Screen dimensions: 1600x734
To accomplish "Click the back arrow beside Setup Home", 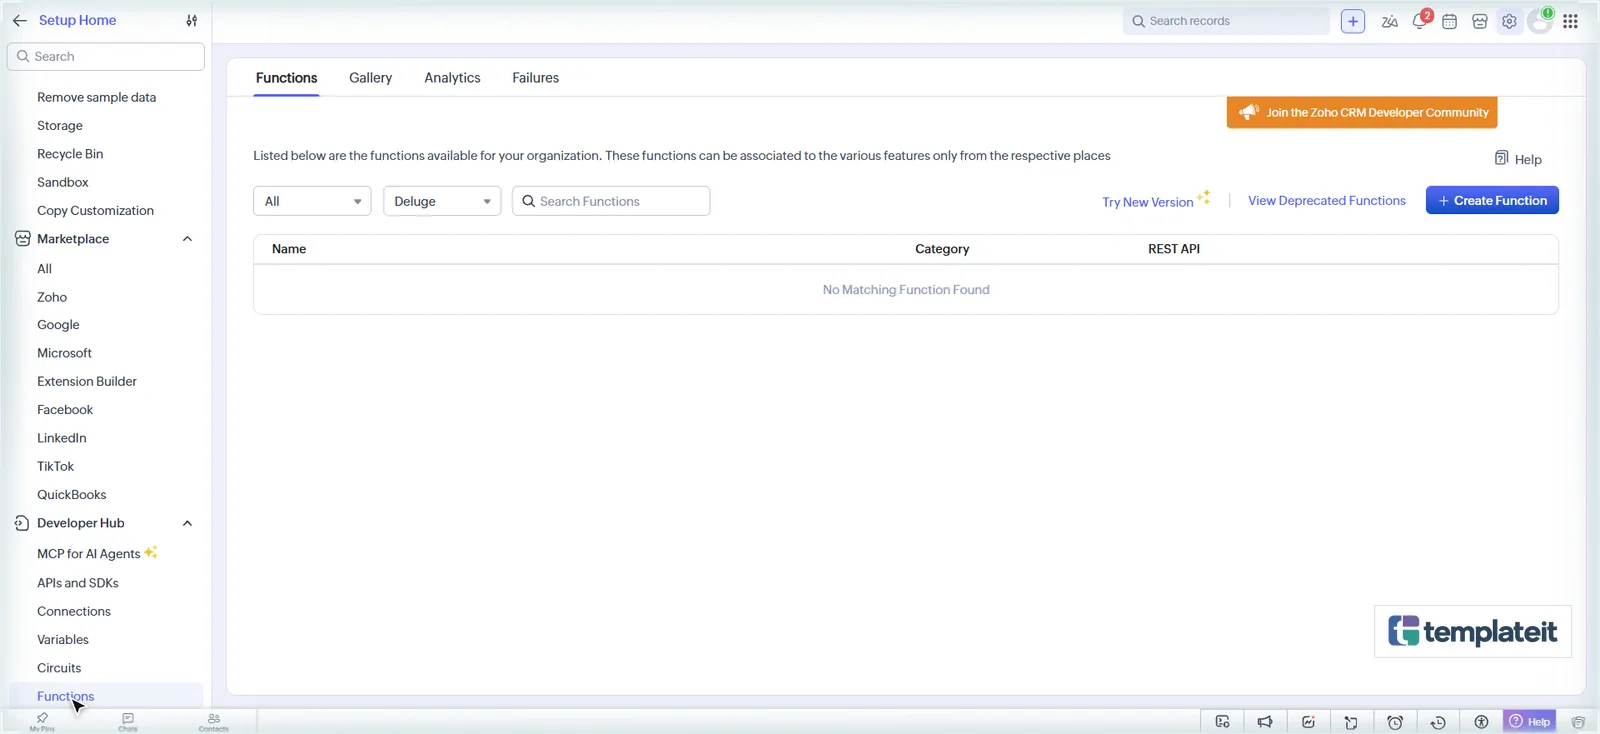I will (19, 20).
